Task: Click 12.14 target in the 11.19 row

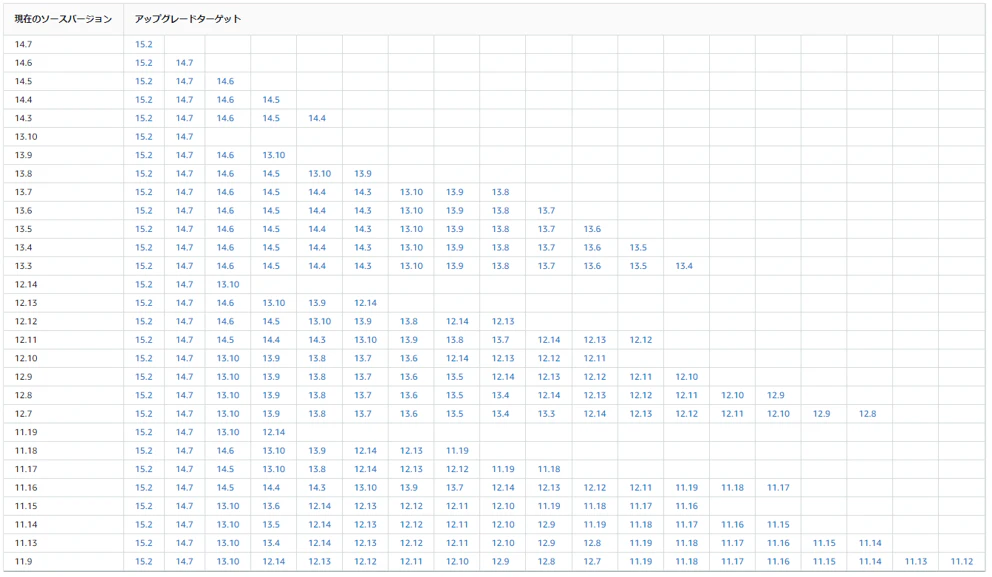Action: 274,432
